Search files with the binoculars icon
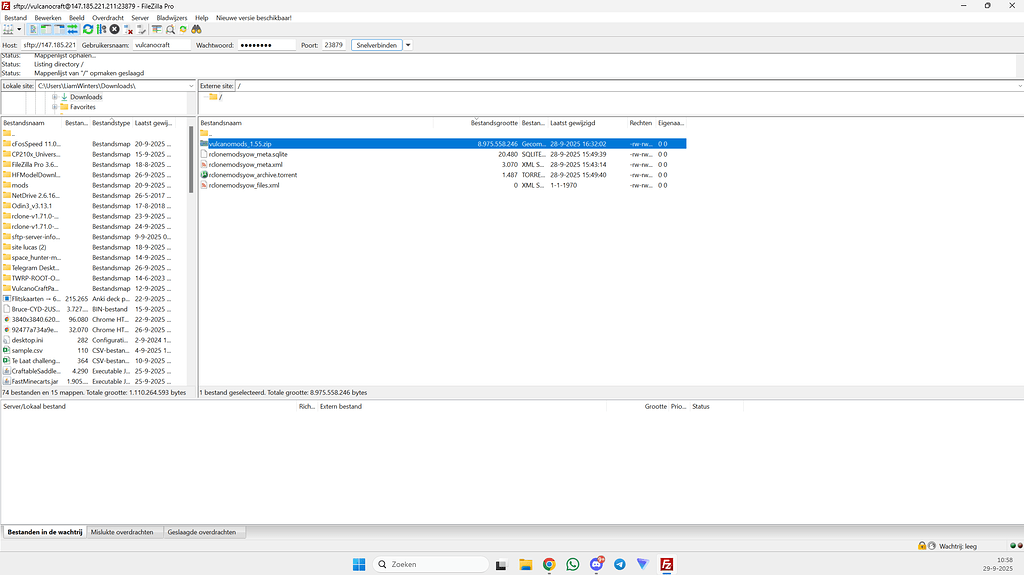 pyautogui.click(x=196, y=29)
